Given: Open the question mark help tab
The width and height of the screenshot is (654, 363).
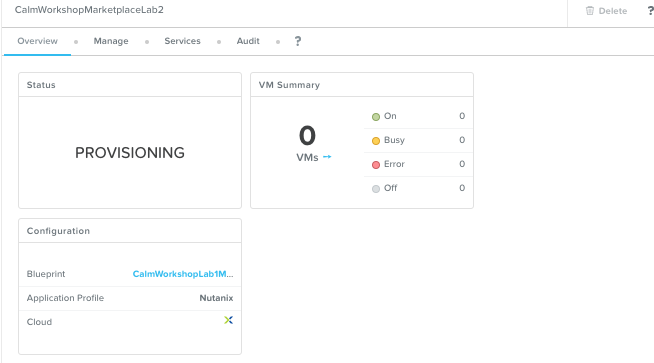Looking at the screenshot, I should [x=298, y=41].
